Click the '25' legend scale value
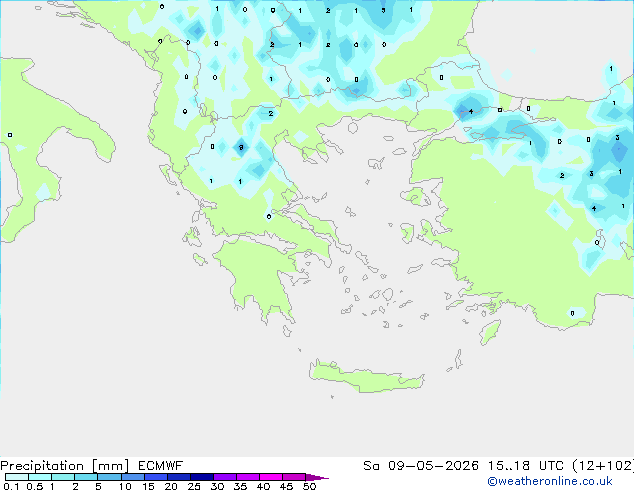Screen dimensions: 634x490 pos(194,486)
